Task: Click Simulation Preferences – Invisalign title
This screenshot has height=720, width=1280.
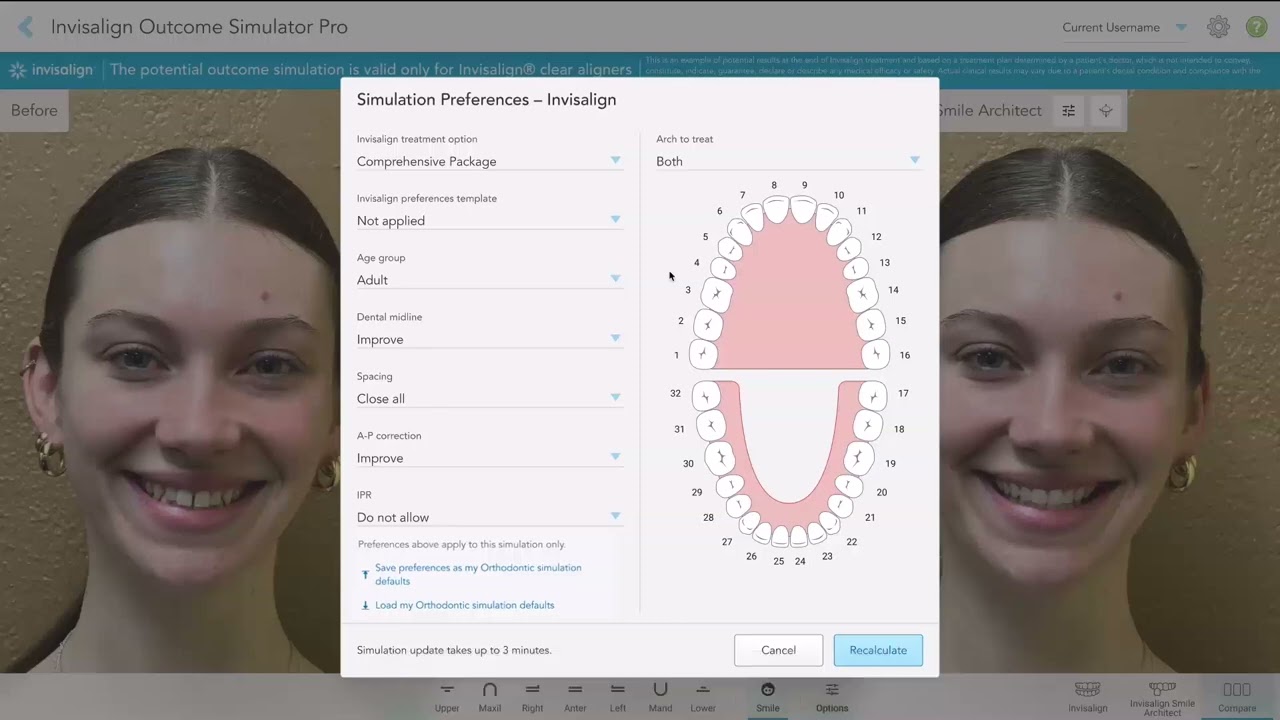Action: [486, 100]
